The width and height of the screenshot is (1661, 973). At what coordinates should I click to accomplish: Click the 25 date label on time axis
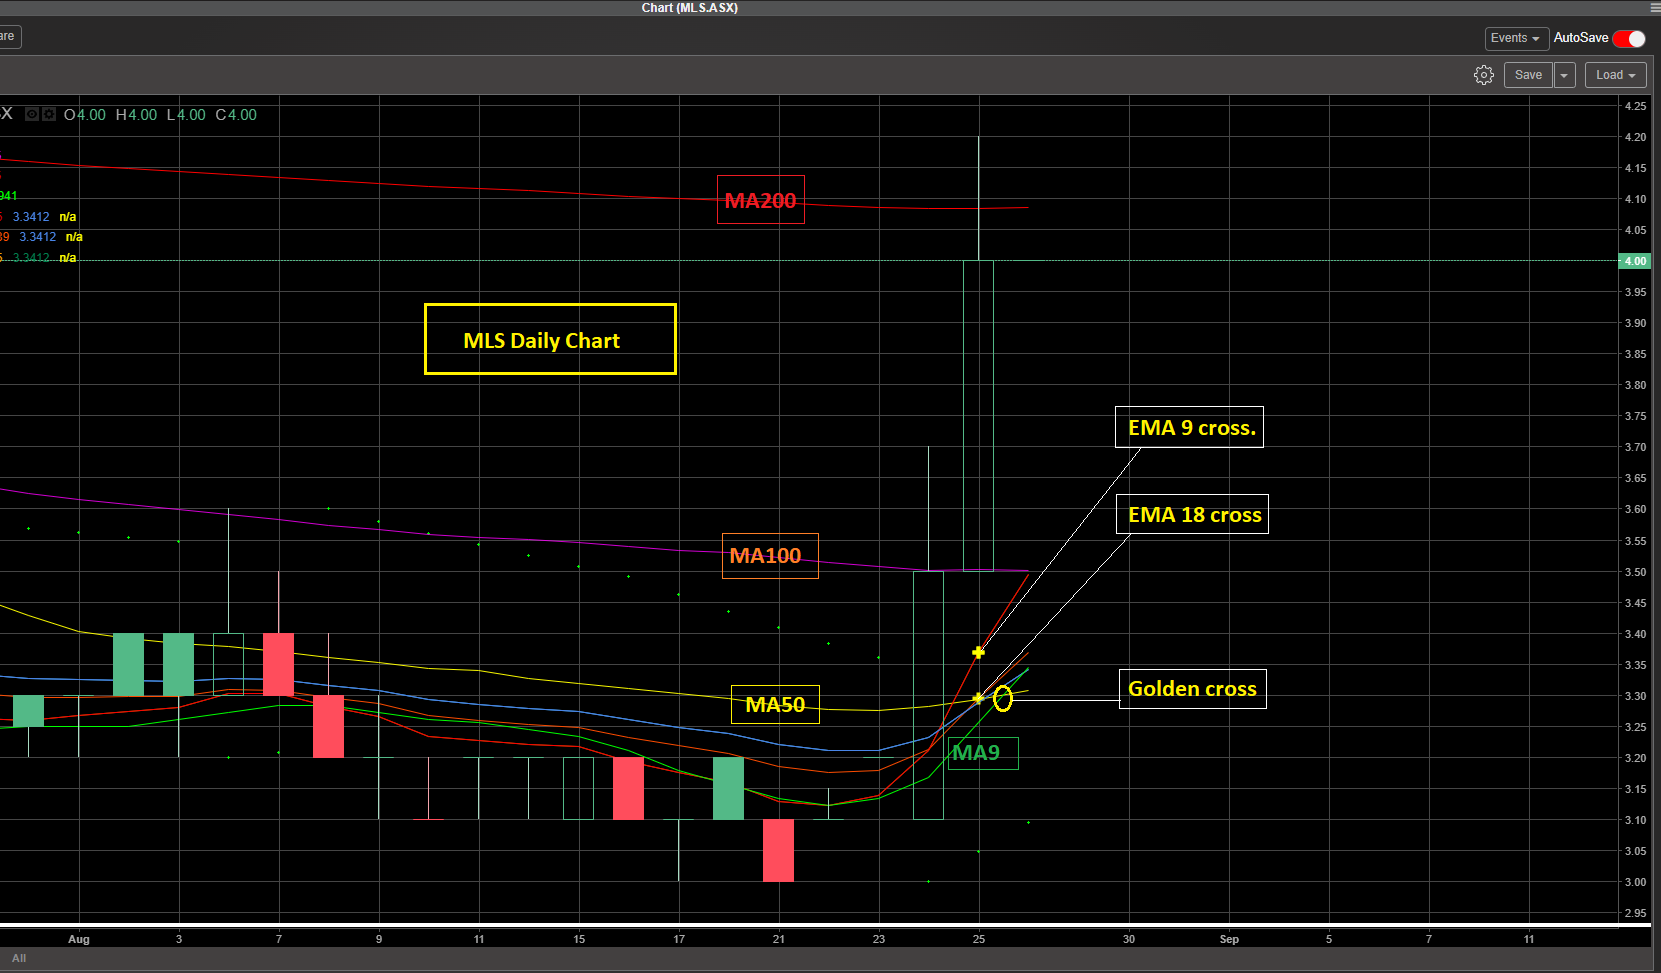pos(979,939)
